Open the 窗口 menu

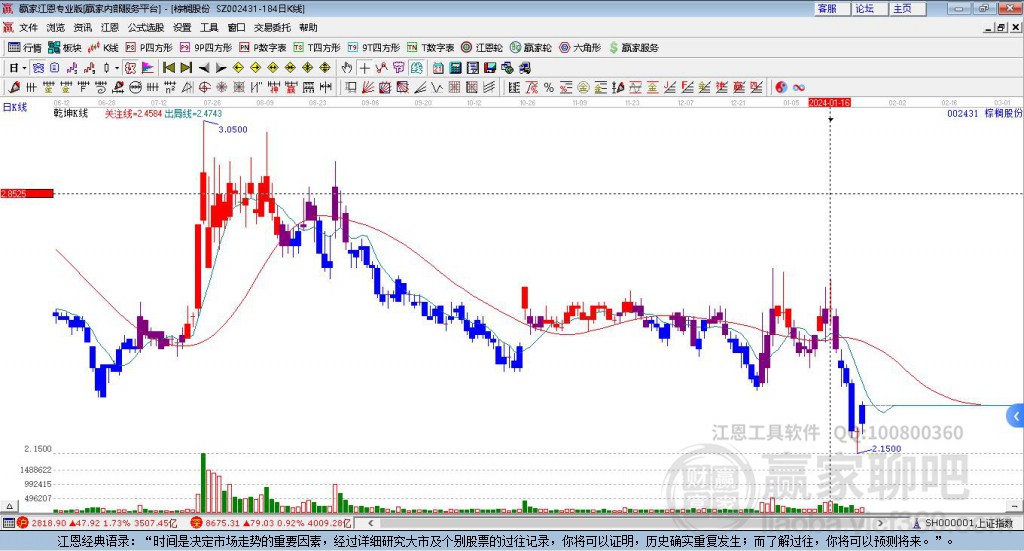(236, 27)
